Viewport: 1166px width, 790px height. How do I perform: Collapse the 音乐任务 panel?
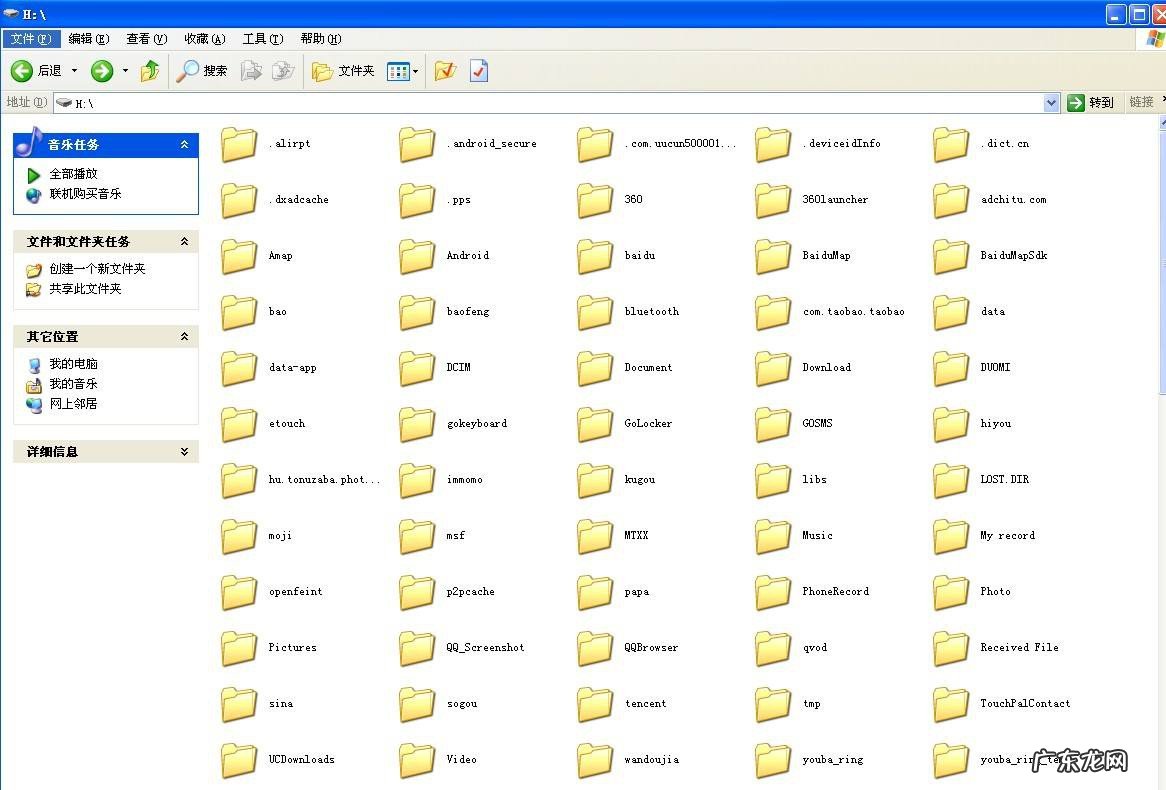click(184, 145)
